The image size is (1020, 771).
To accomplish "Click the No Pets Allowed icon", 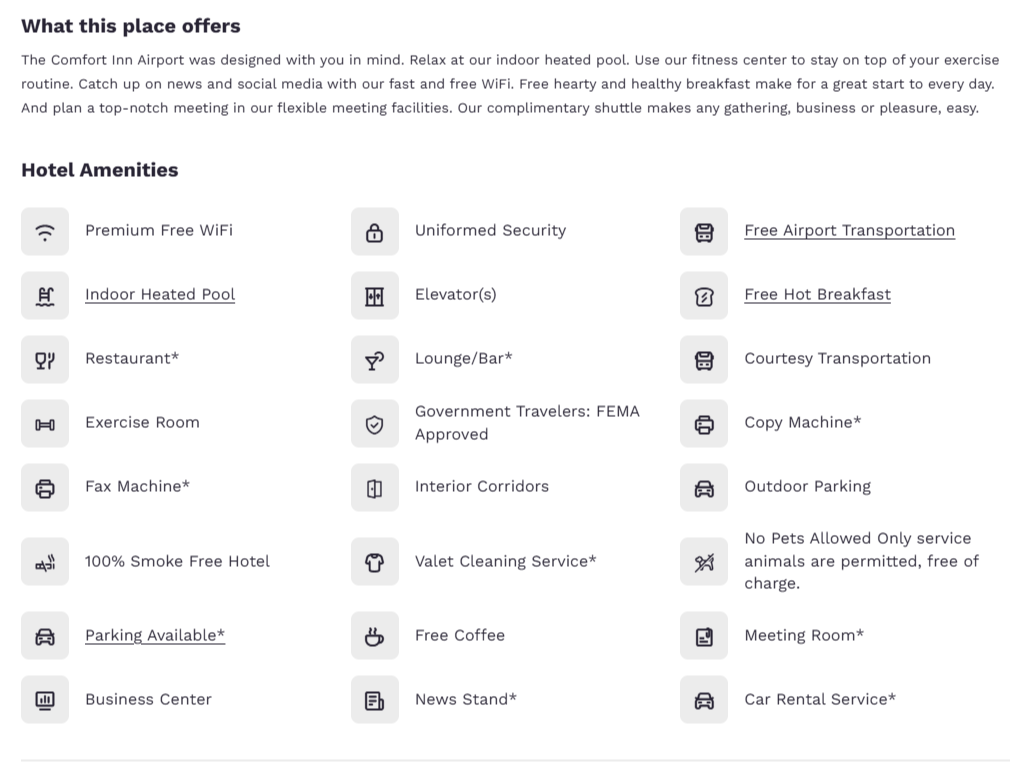I will pyautogui.click(x=704, y=562).
